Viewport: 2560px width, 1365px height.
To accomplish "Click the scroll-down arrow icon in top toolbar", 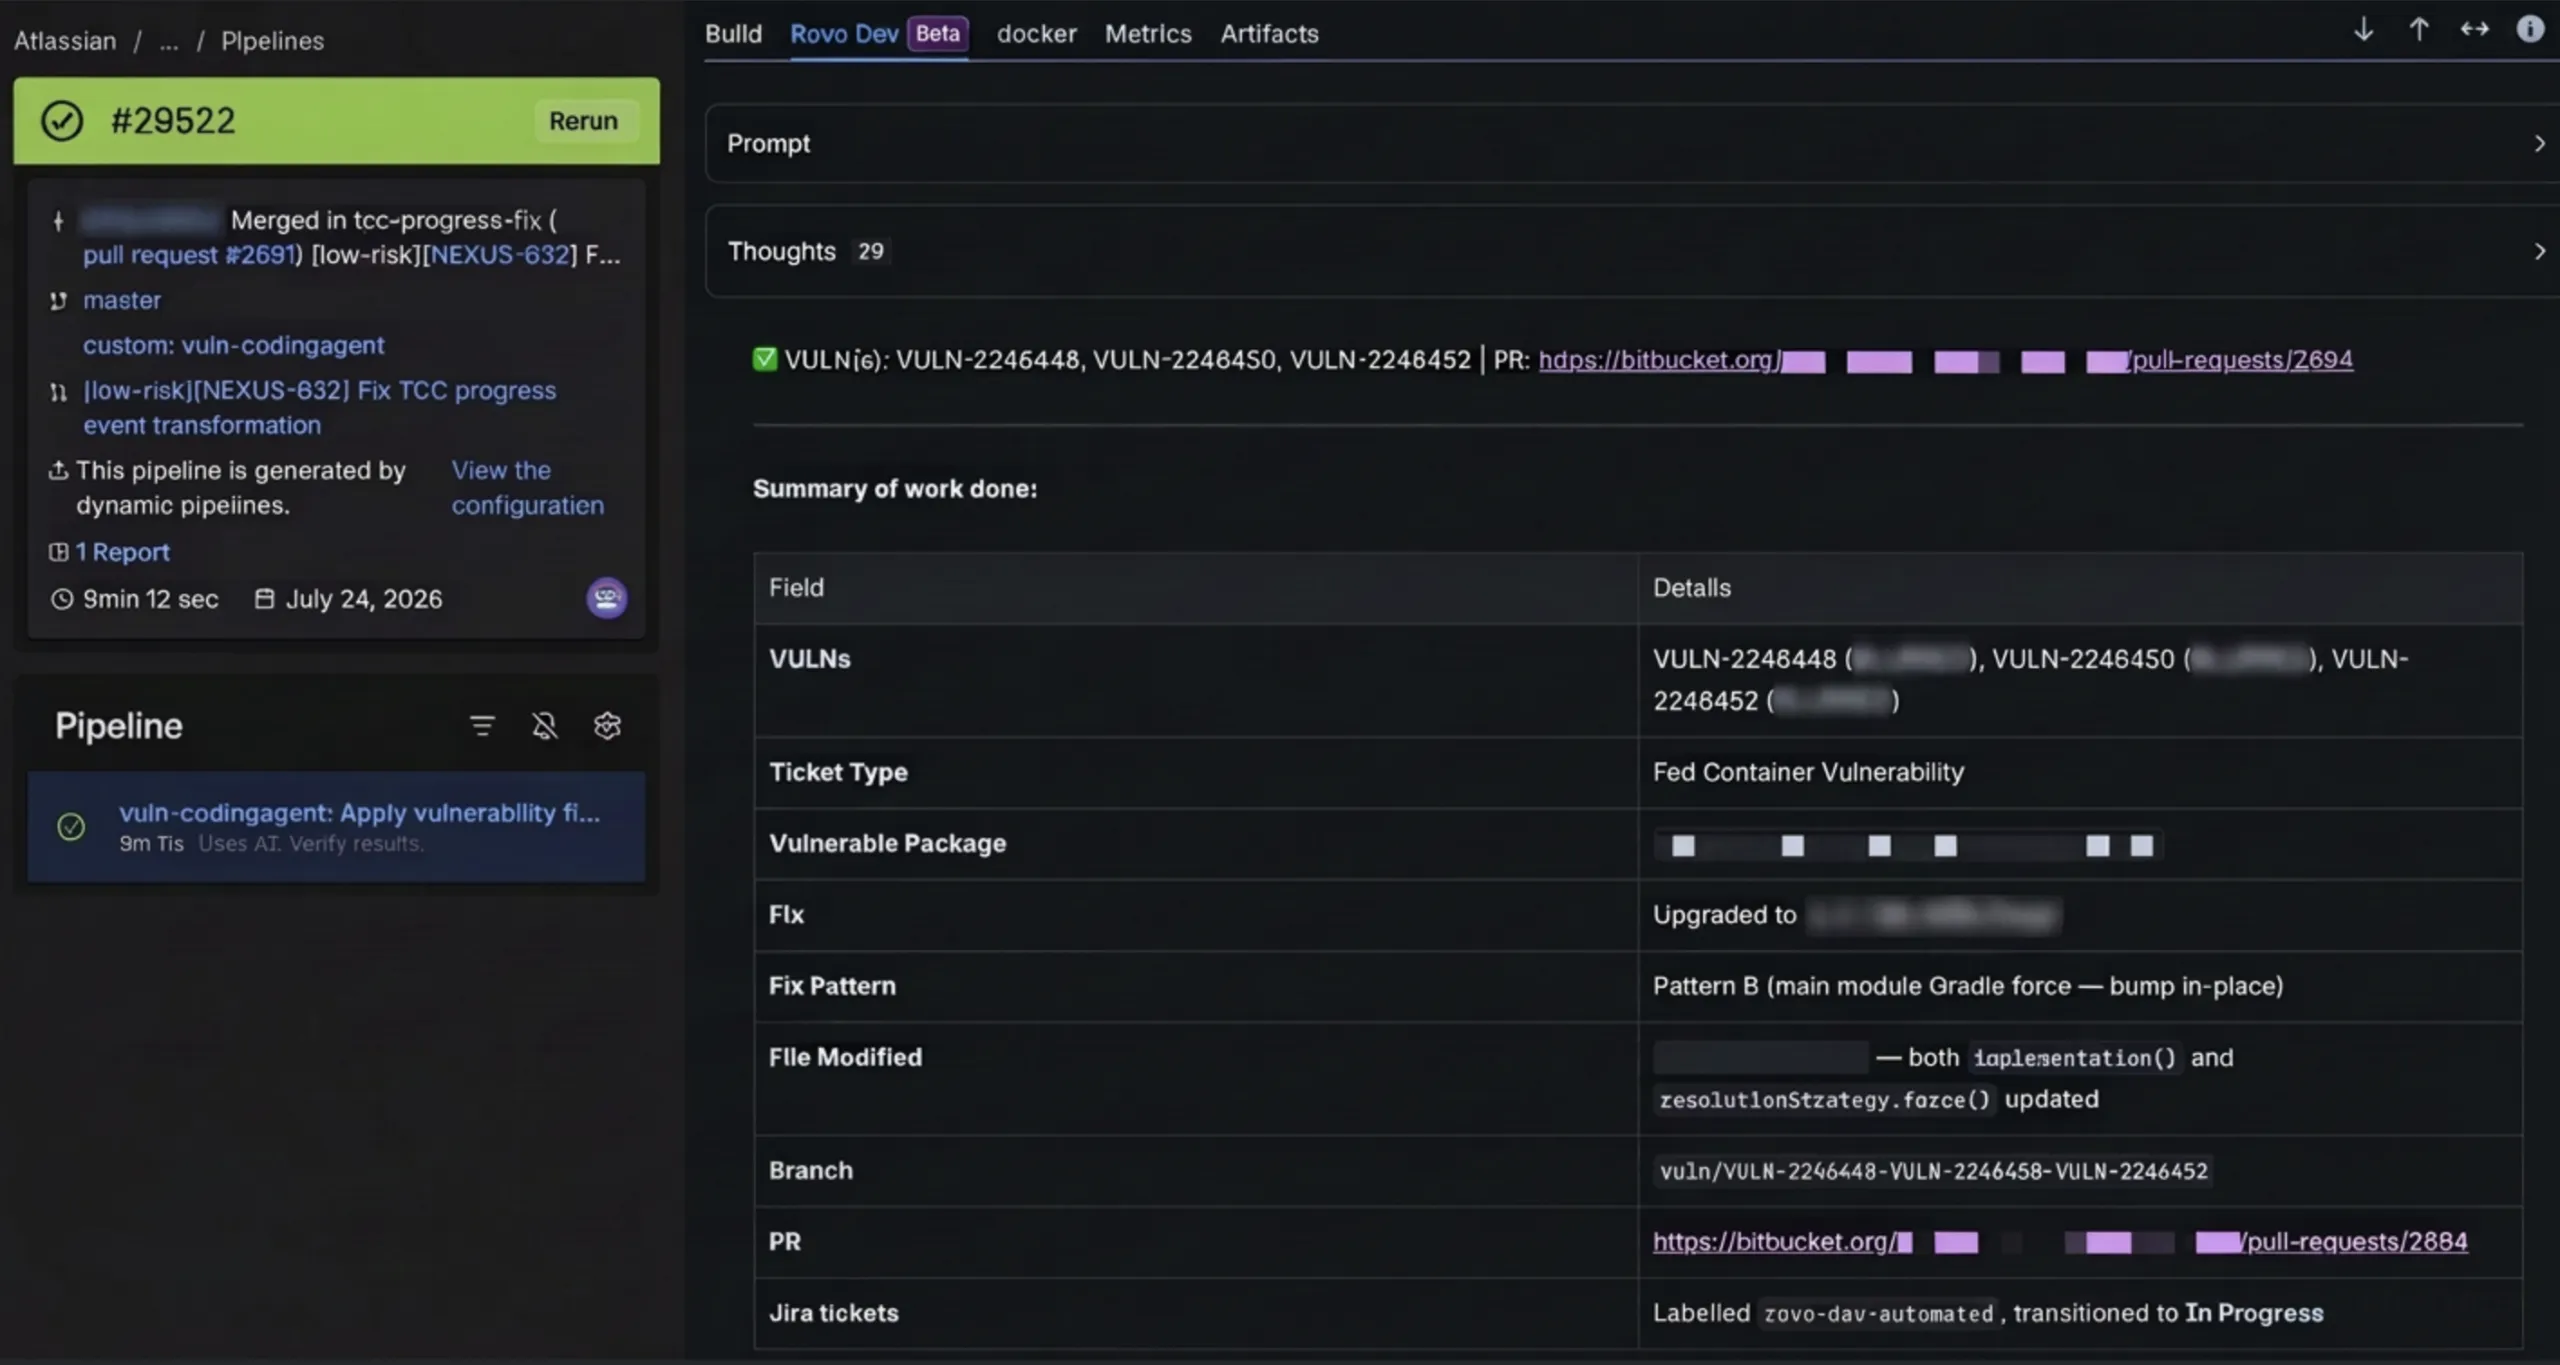I will point(2363,30).
